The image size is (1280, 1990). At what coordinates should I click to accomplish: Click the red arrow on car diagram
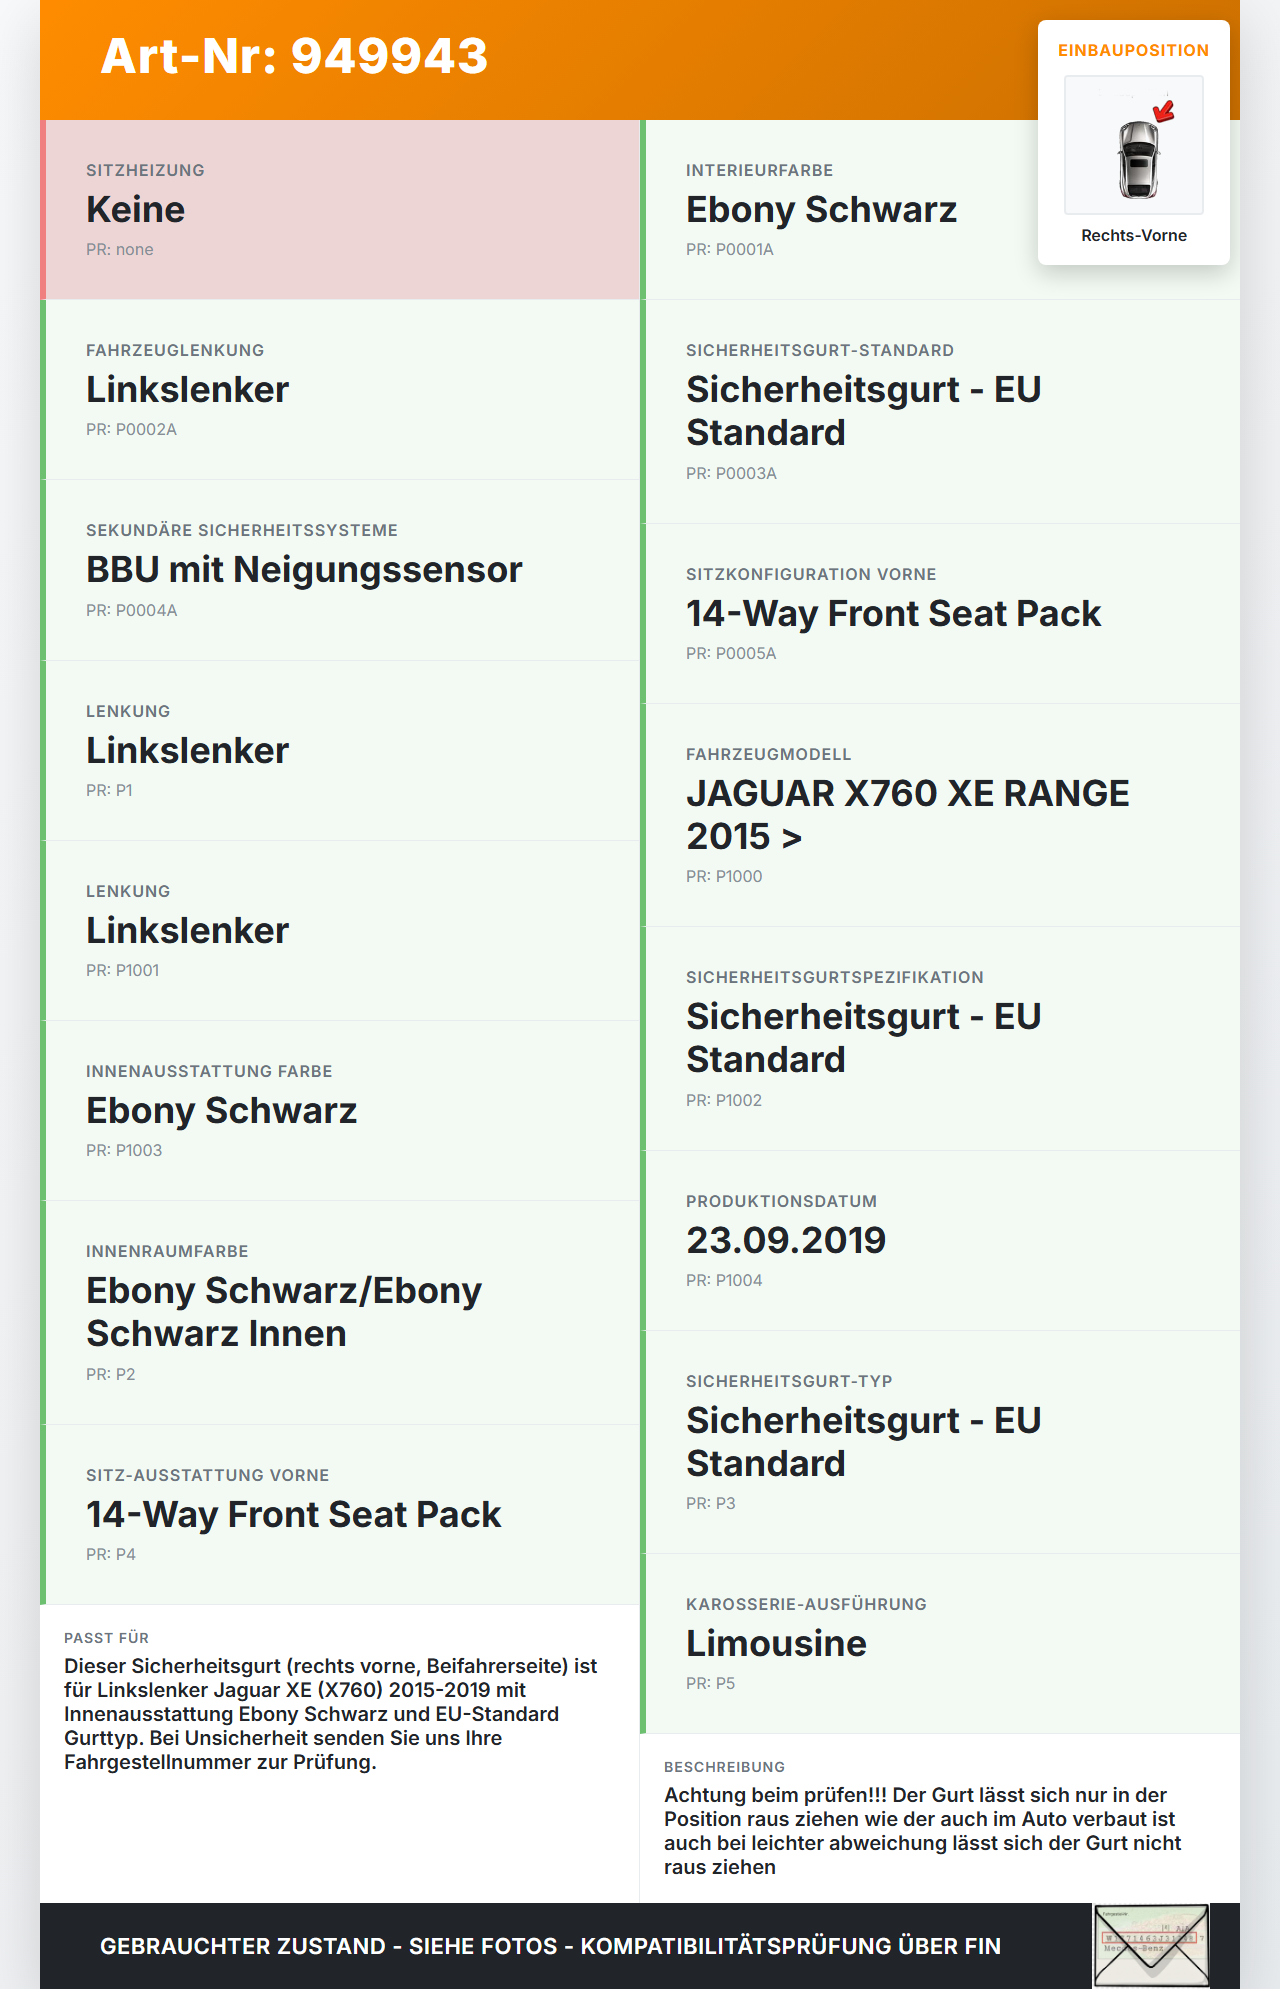point(1164,111)
